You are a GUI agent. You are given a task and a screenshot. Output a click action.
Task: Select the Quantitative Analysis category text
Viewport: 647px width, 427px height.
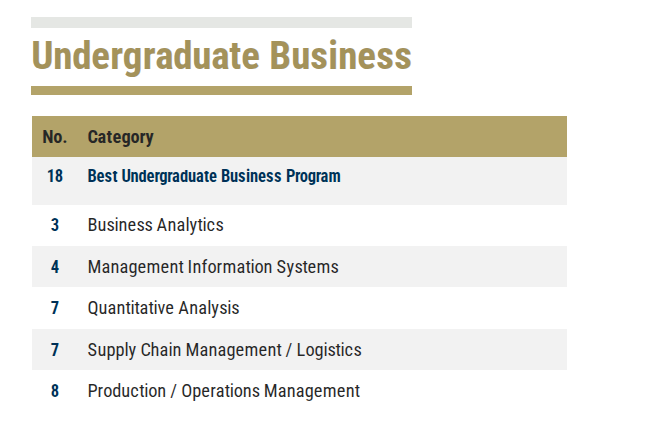click(163, 308)
